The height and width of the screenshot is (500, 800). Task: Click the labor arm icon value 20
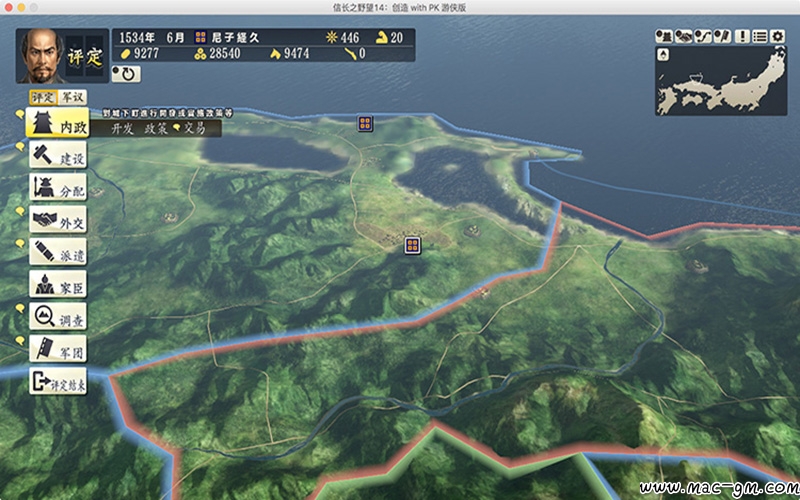click(x=397, y=37)
